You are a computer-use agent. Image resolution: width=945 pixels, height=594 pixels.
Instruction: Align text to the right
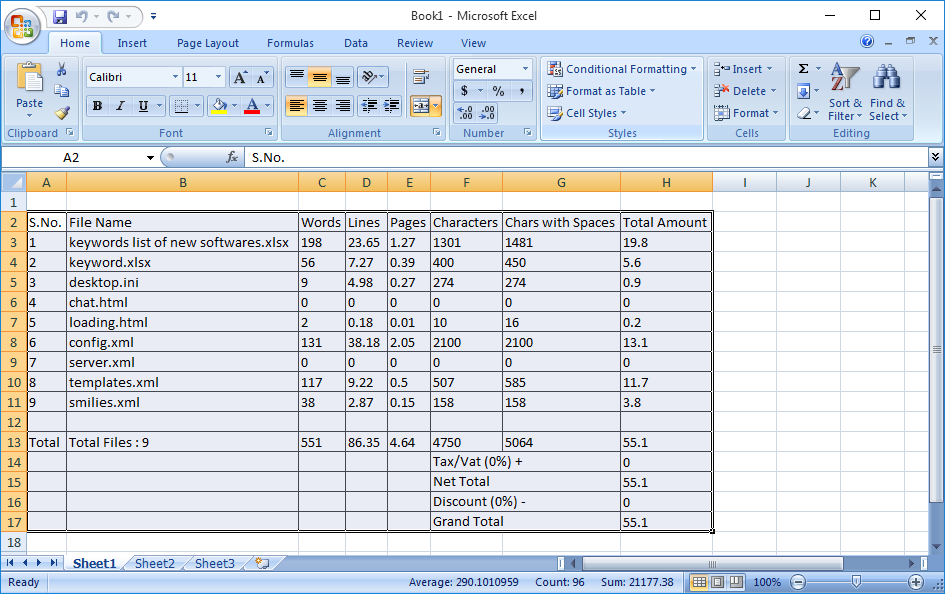tap(342, 106)
